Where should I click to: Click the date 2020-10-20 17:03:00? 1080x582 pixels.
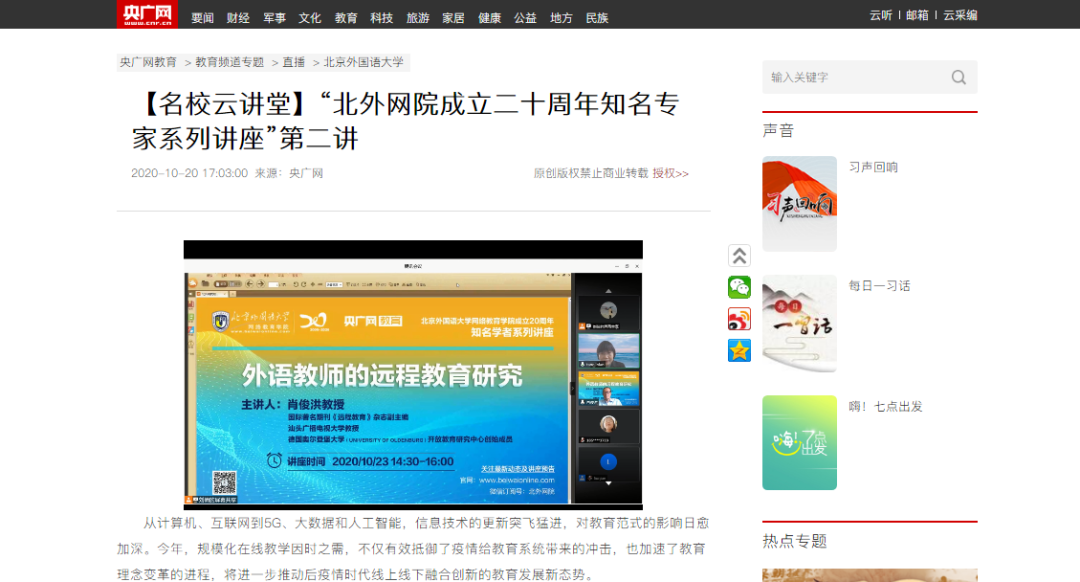[x=189, y=173]
